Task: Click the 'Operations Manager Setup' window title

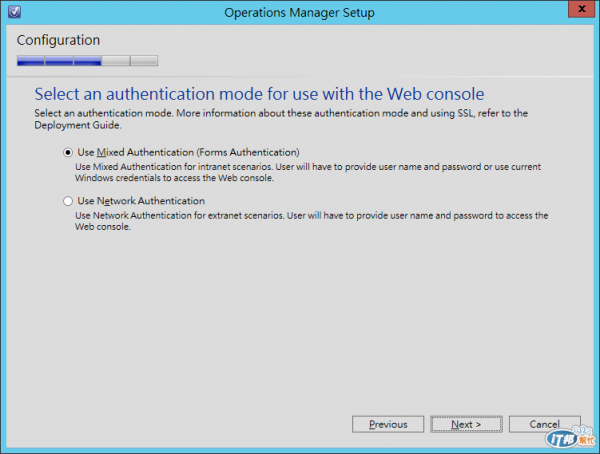Action: click(x=299, y=13)
